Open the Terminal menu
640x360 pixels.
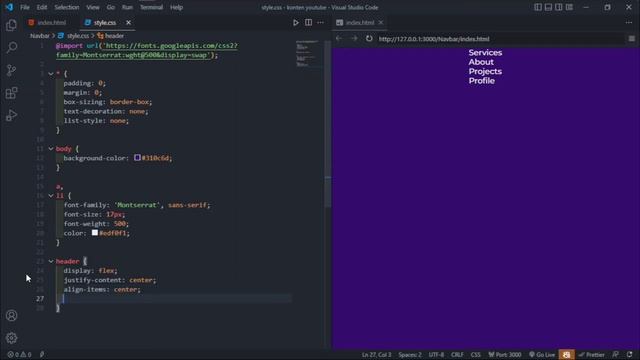(151, 7)
